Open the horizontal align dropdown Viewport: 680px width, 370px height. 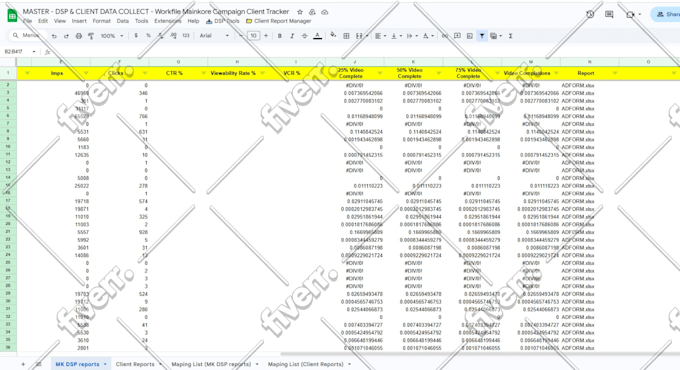coord(380,36)
